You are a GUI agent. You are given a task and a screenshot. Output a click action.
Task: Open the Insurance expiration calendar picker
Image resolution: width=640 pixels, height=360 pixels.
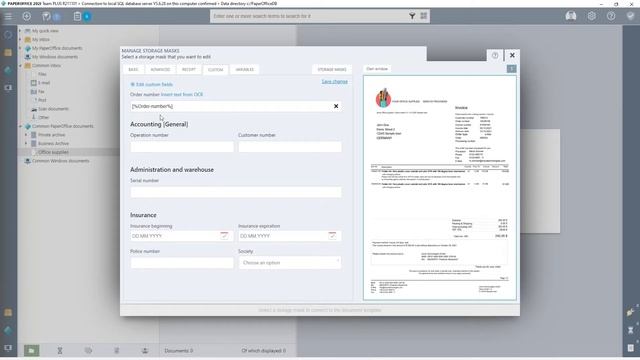click(332, 236)
